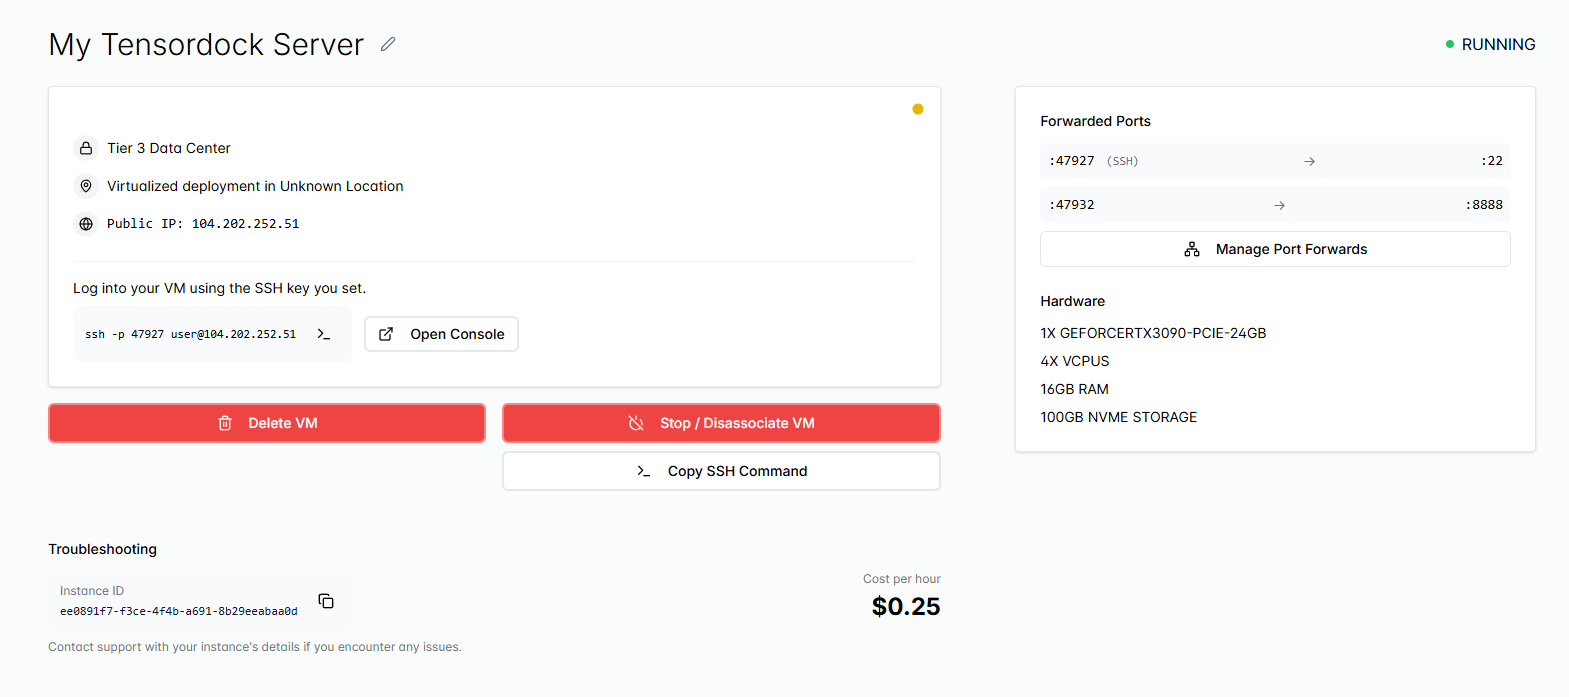Click the arrow in the 47927 SSH port row
The image size is (1569, 697).
[x=1309, y=161]
